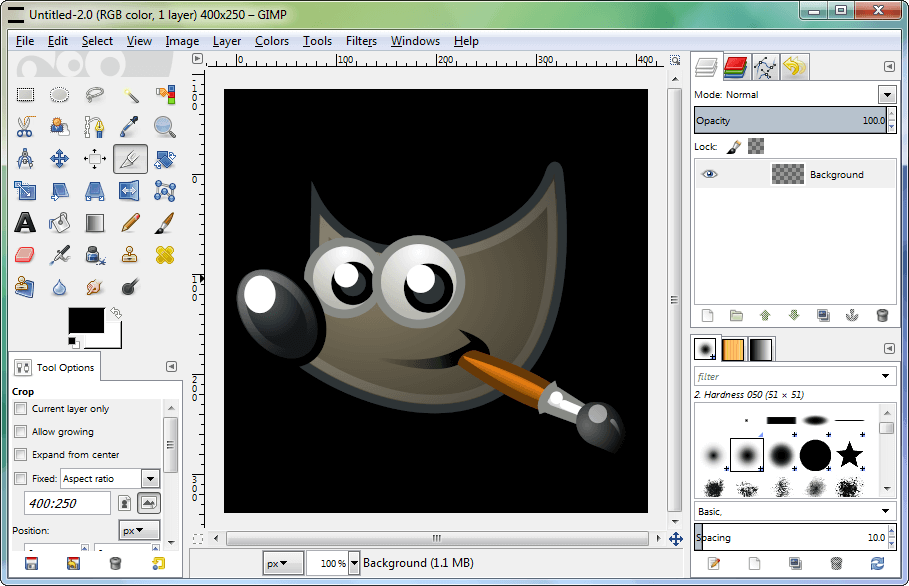Anchor the floating layer

point(852,315)
